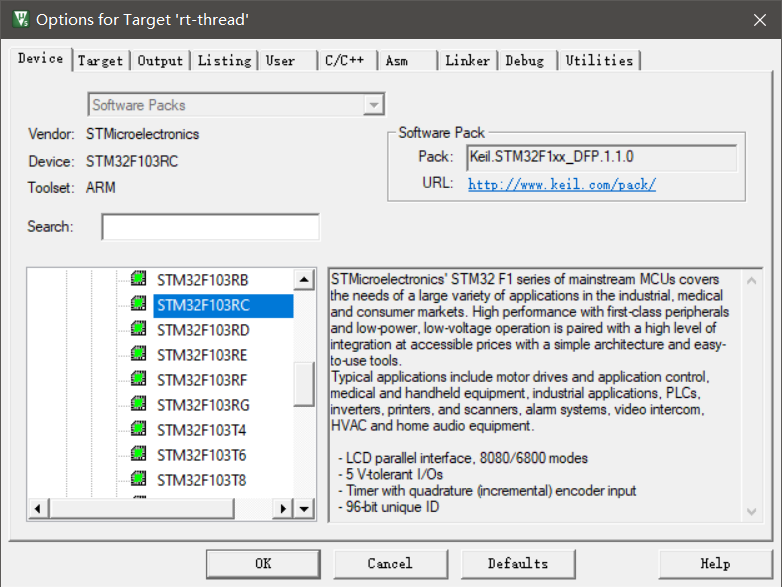Viewport: 782px width, 587px height.
Task: Click the Pack name field
Action: point(601,158)
